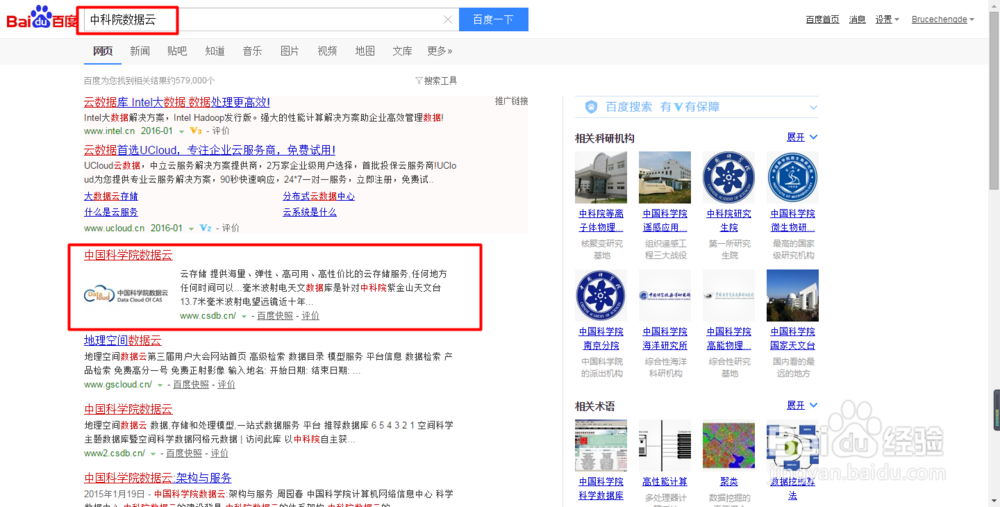The width and height of the screenshot is (1000, 507).
Task: Expand arrow next to www.gscloud.cn/
Action: click(160, 385)
